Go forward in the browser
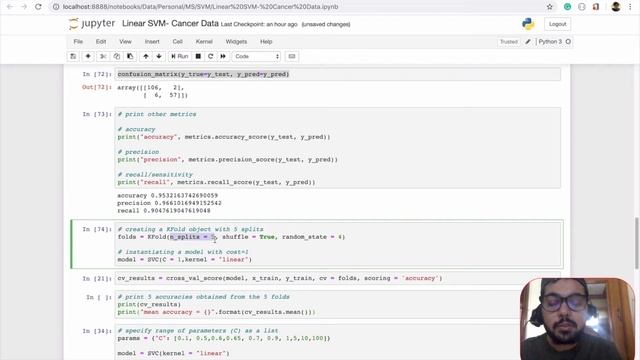The image size is (640, 360). [x=24, y=7]
